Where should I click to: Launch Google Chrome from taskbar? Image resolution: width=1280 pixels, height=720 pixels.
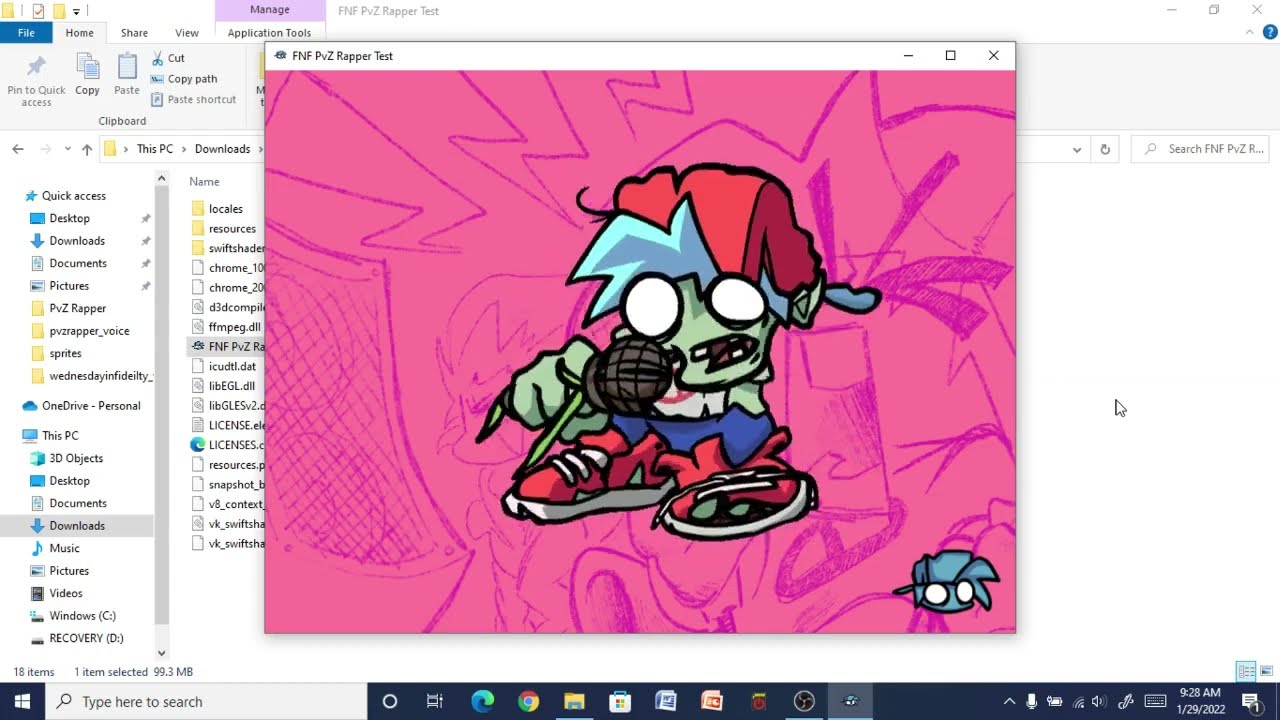point(528,701)
